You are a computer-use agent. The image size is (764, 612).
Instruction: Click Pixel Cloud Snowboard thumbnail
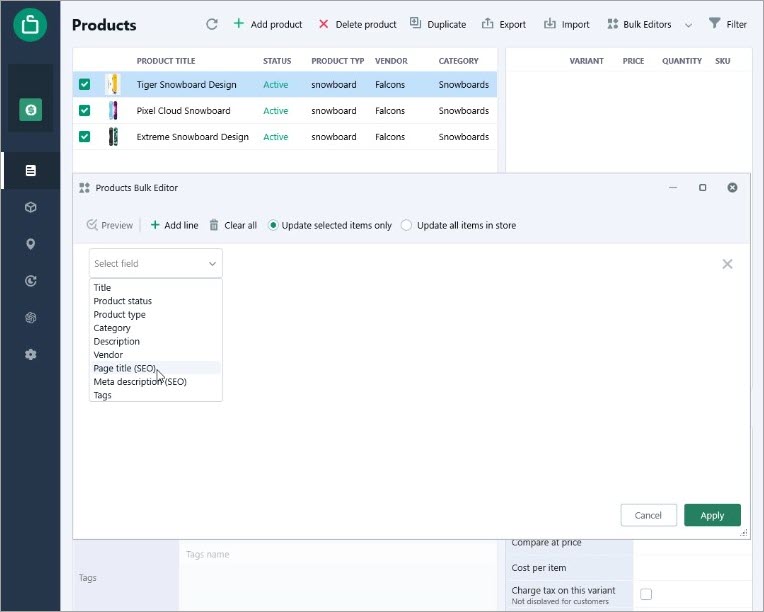[113, 111]
